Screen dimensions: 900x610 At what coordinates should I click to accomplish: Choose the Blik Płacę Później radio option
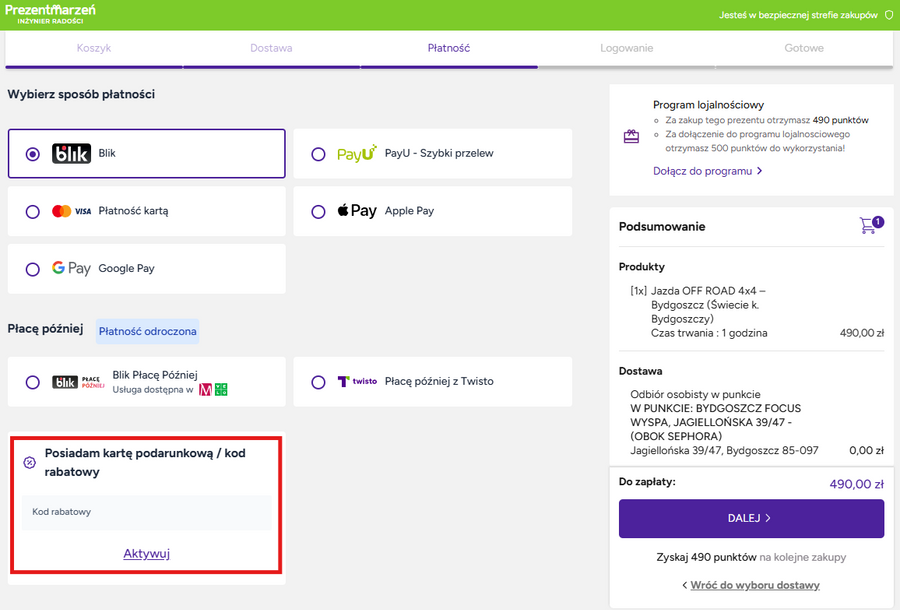[x=33, y=382]
